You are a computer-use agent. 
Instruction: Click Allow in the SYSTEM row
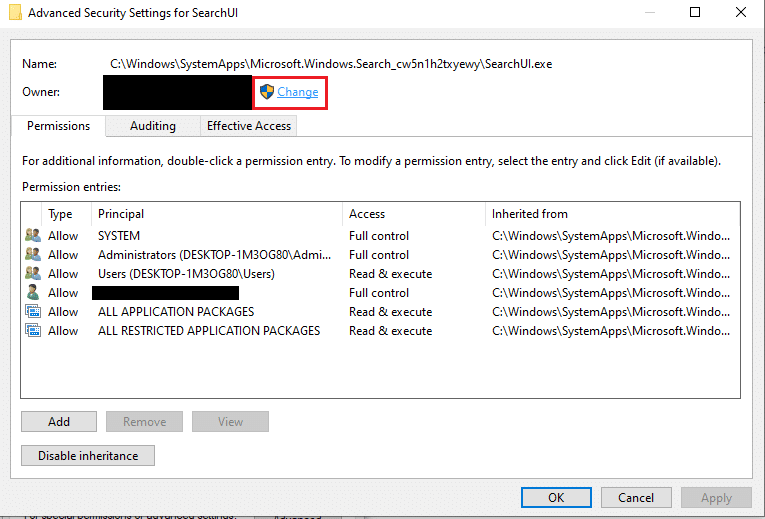[63, 236]
